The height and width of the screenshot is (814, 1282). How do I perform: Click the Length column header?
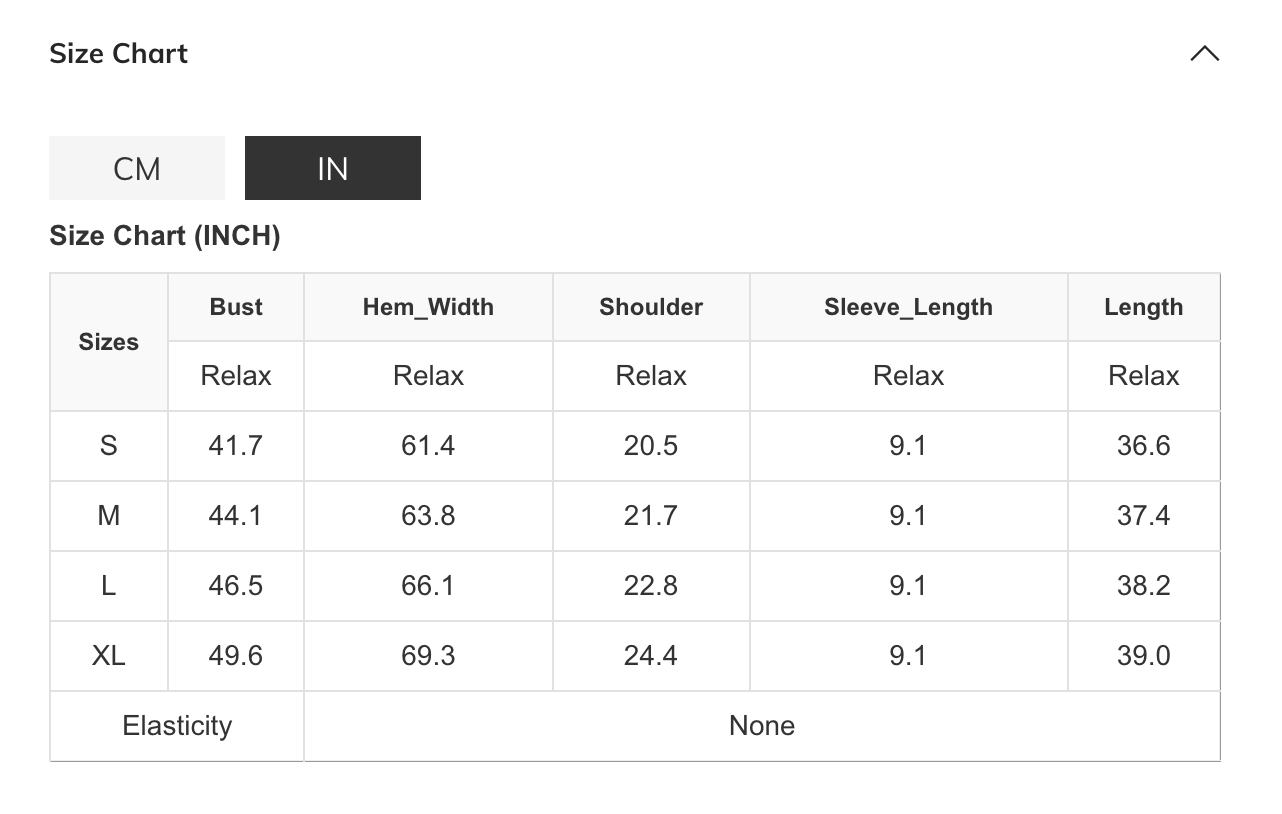[x=1143, y=307]
